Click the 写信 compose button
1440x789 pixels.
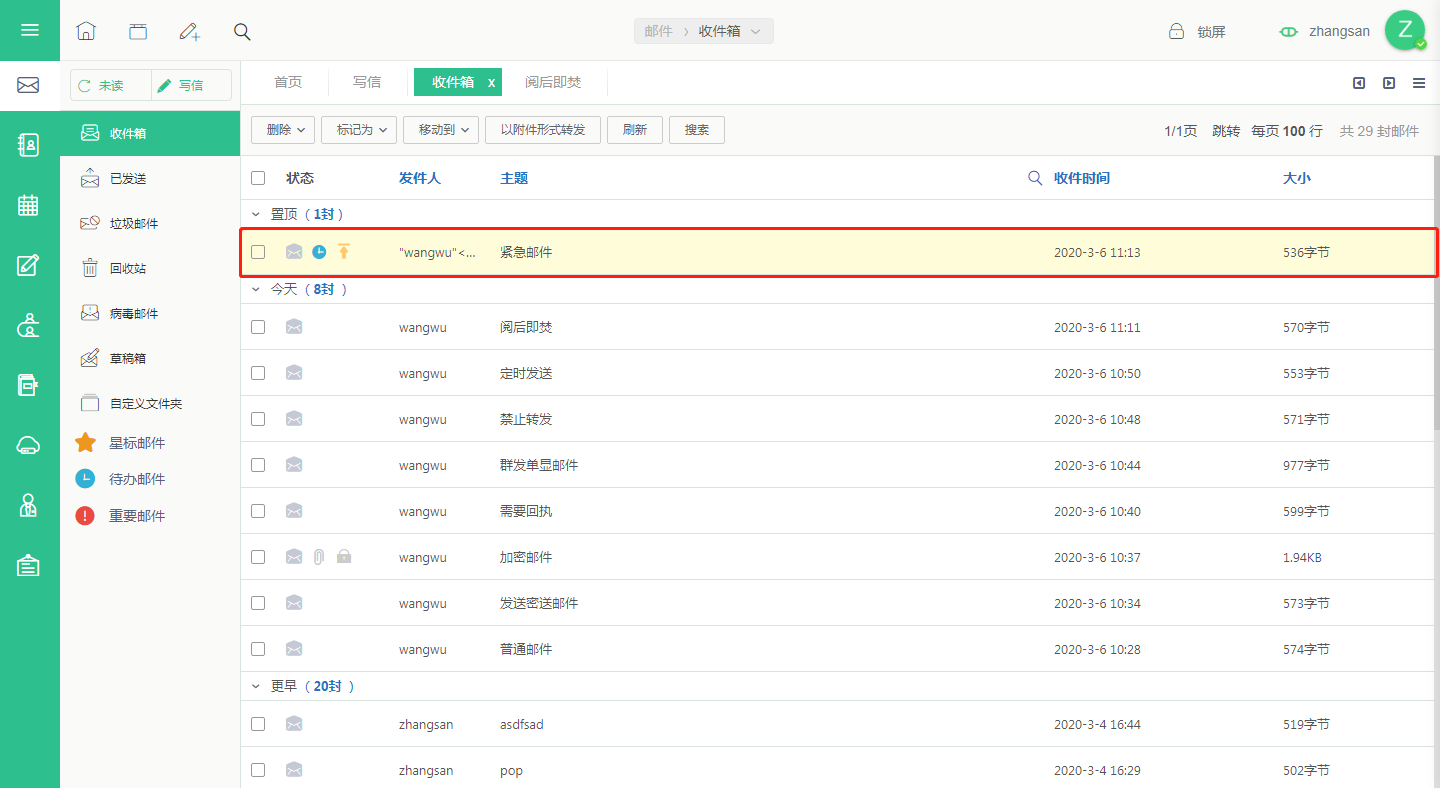click(x=191, y=85)
